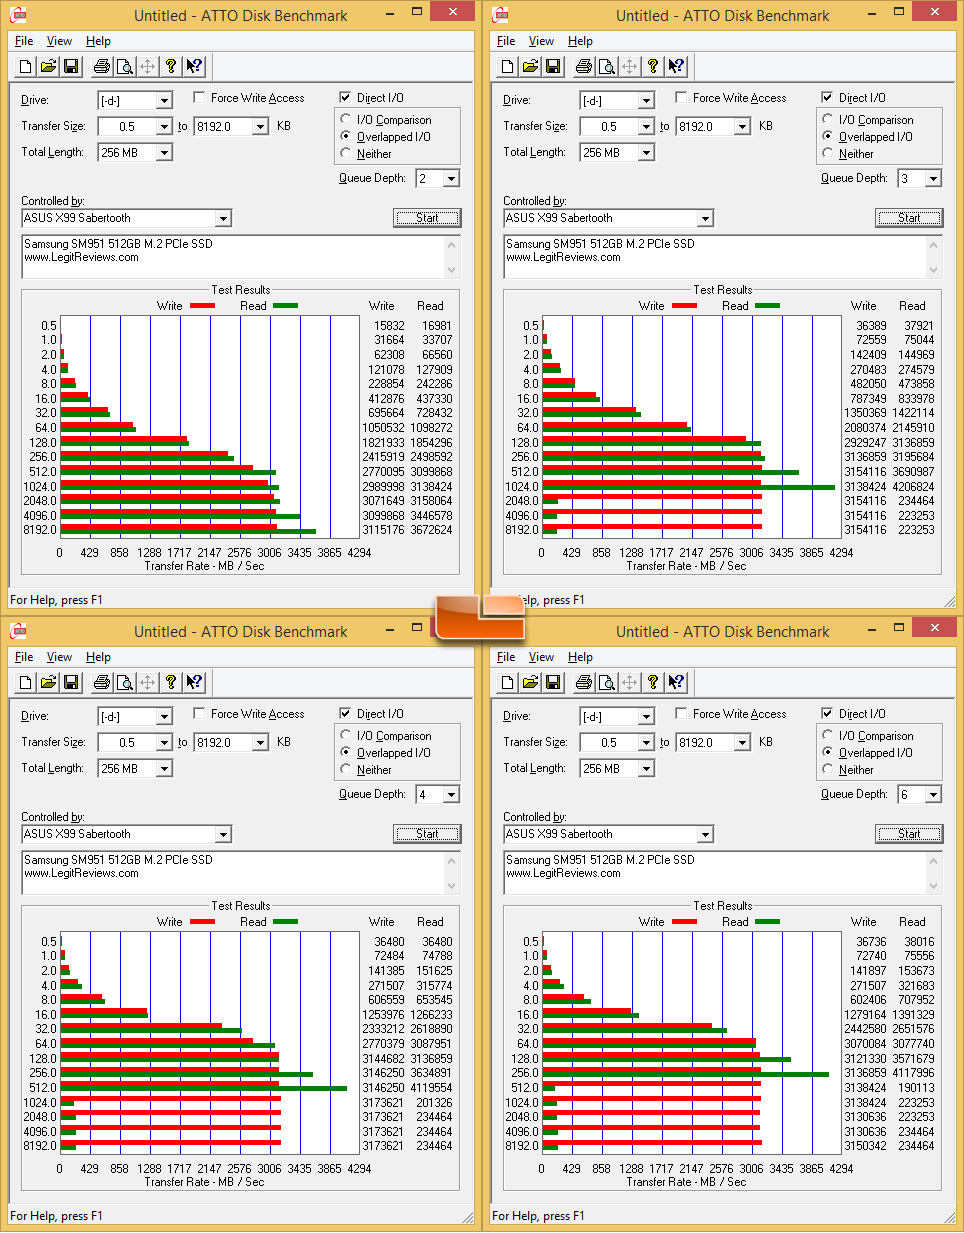Click Open folder icon in Queue Depth 2 window

(48, 67)
